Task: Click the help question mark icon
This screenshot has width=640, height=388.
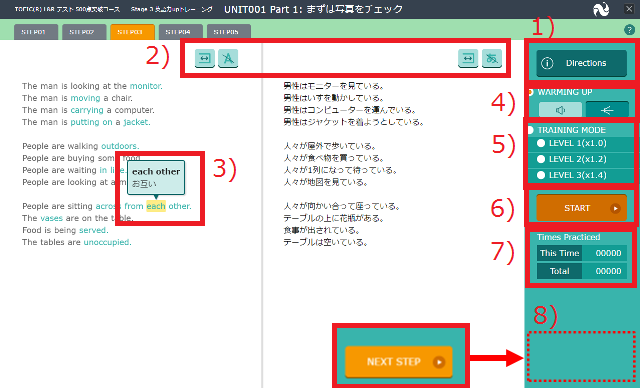Action: click(x=629, y=30)
